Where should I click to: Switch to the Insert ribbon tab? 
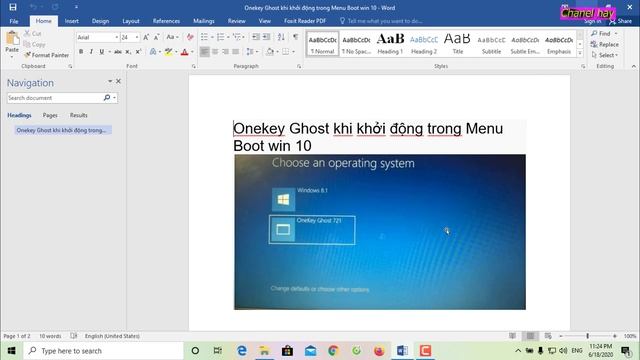[x=71, y=21]
